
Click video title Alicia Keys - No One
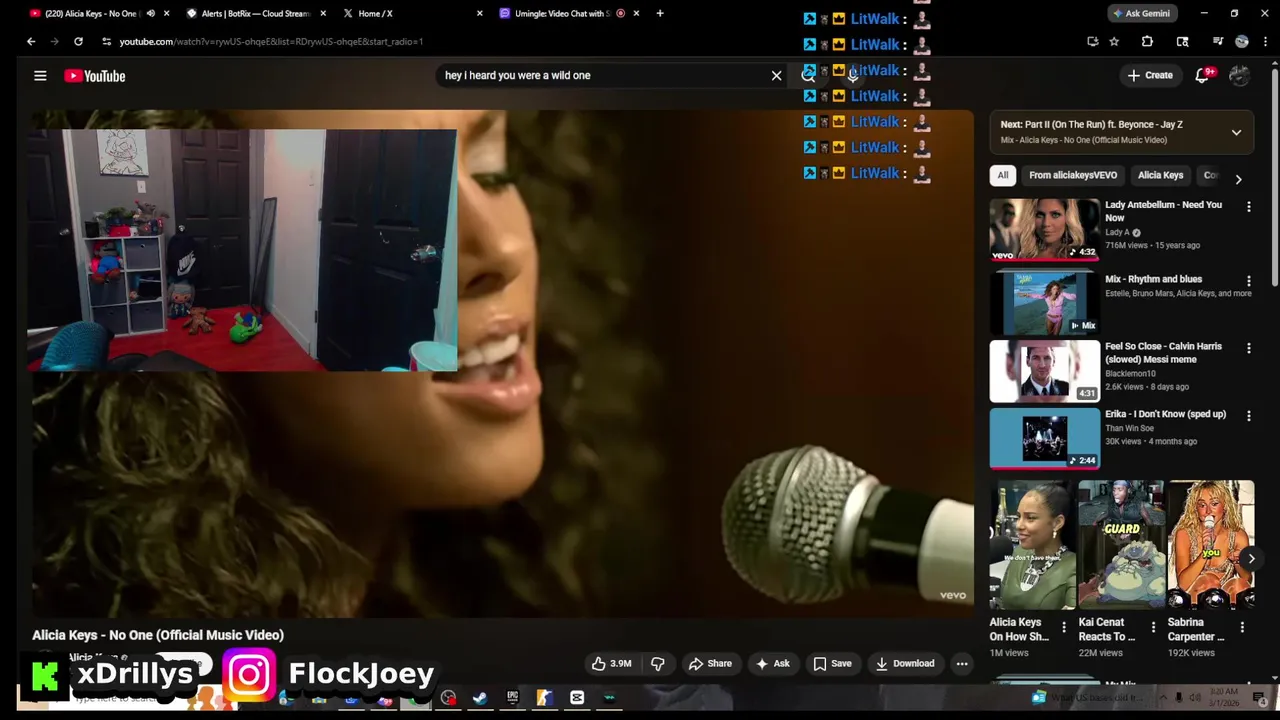click(x=158, y=635)
